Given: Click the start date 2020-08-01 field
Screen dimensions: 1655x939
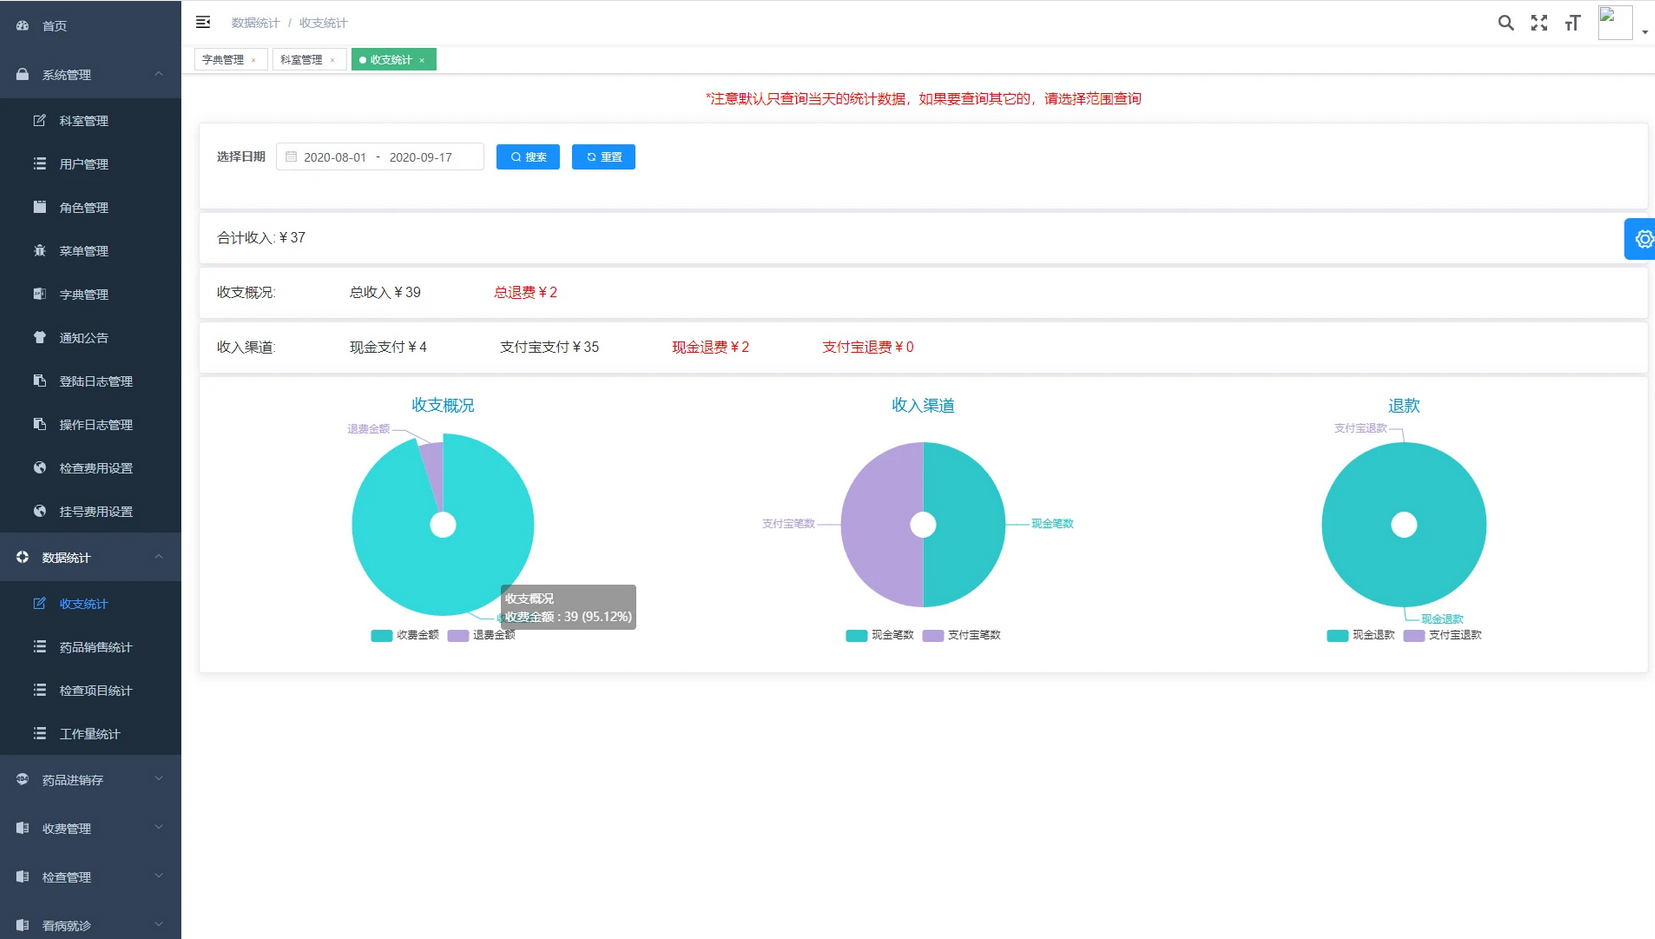Looking at the screenshot, I should tap(335, 157).
